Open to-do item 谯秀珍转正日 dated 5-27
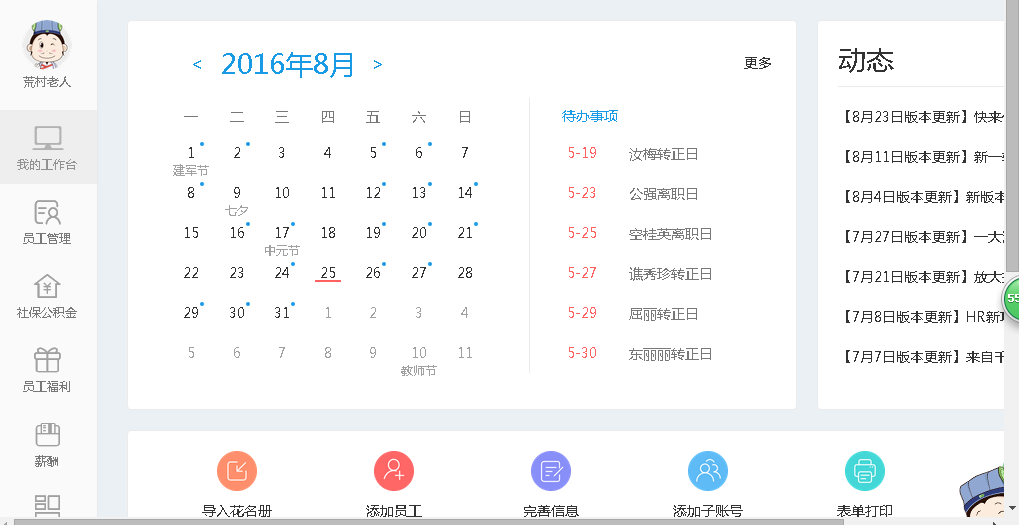The height and width of the screenshot is (525, 1019). click(639, 274)
